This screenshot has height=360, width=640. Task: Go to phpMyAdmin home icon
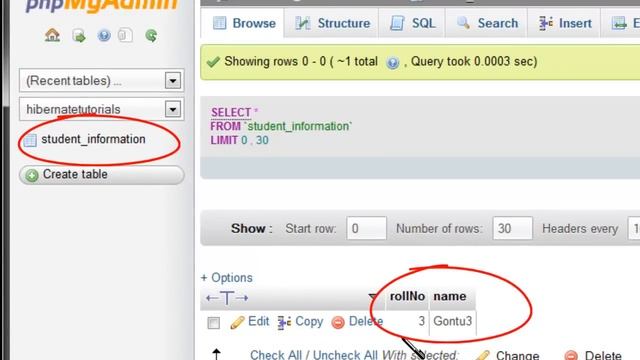tap(52, 36)
